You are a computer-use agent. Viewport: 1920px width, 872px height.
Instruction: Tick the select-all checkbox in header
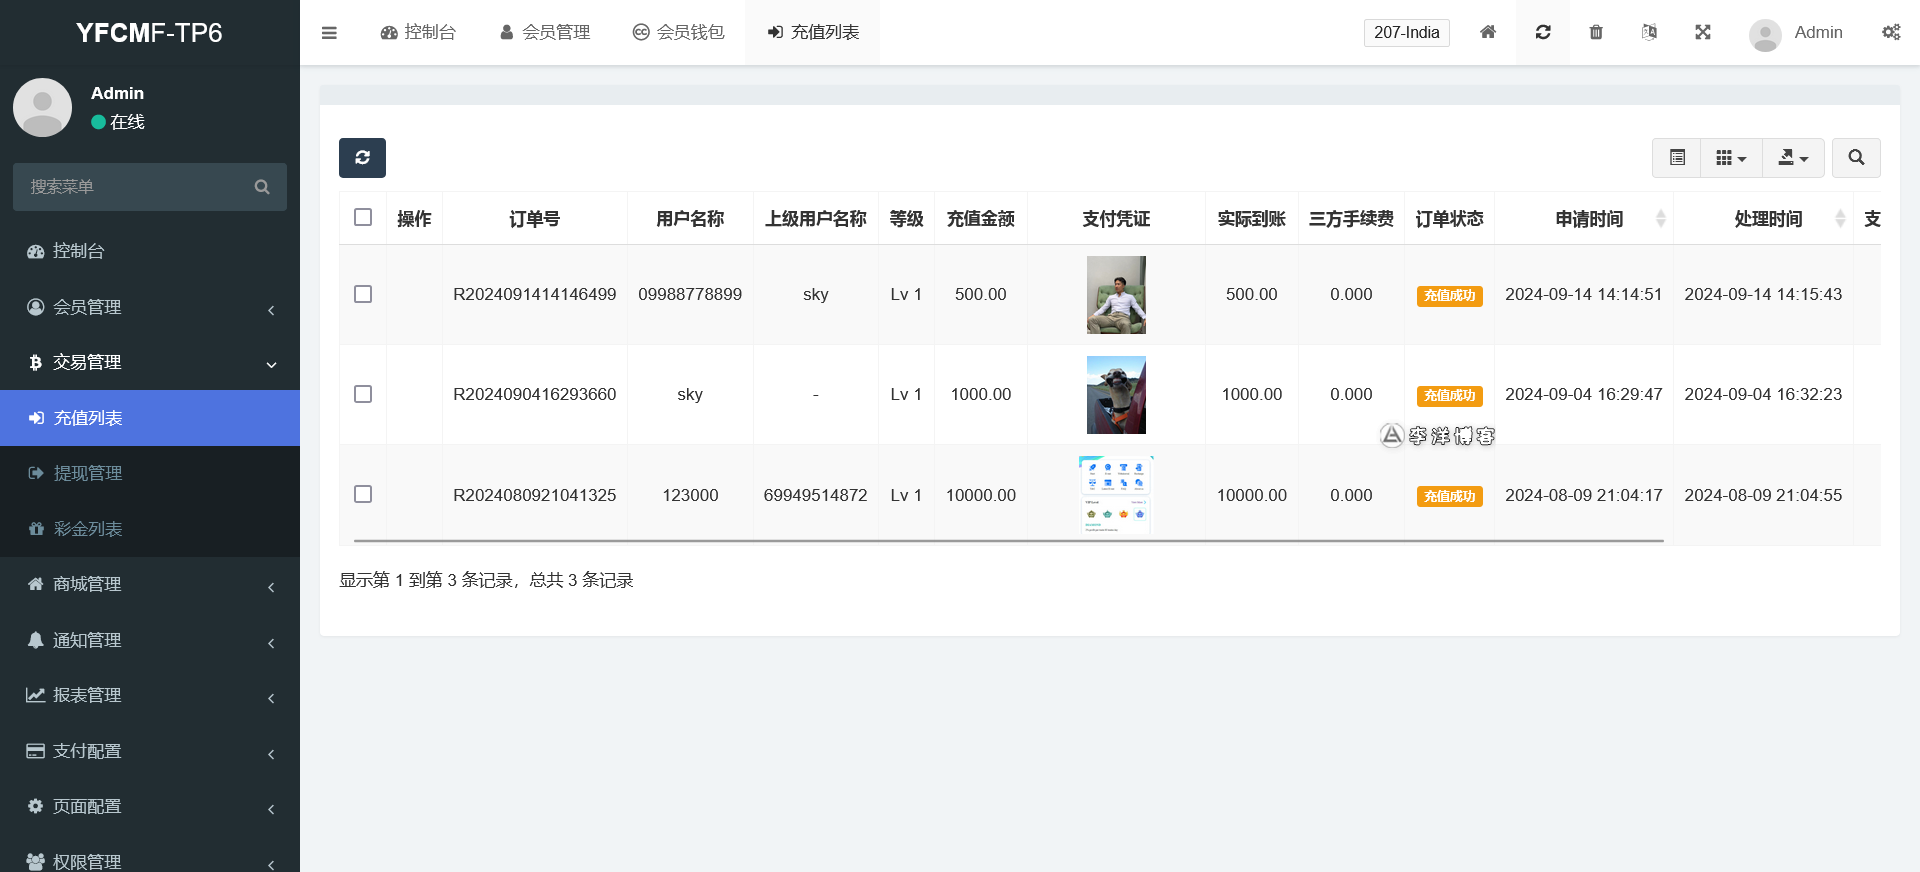pyautogui.click(x=363, y=218)
